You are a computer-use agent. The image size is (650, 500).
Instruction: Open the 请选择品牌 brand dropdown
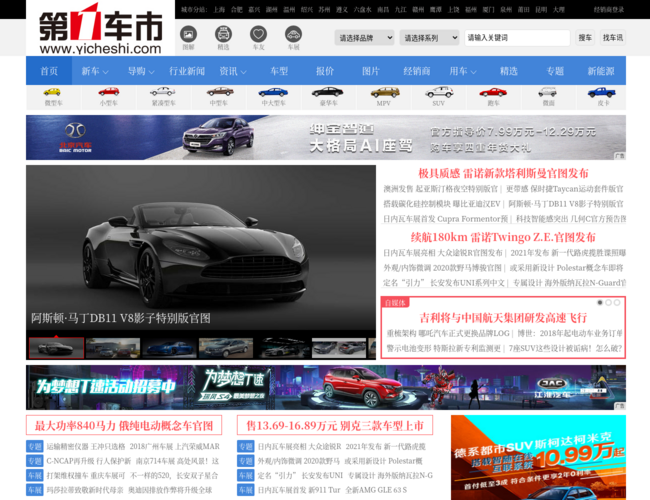point(364,38)
